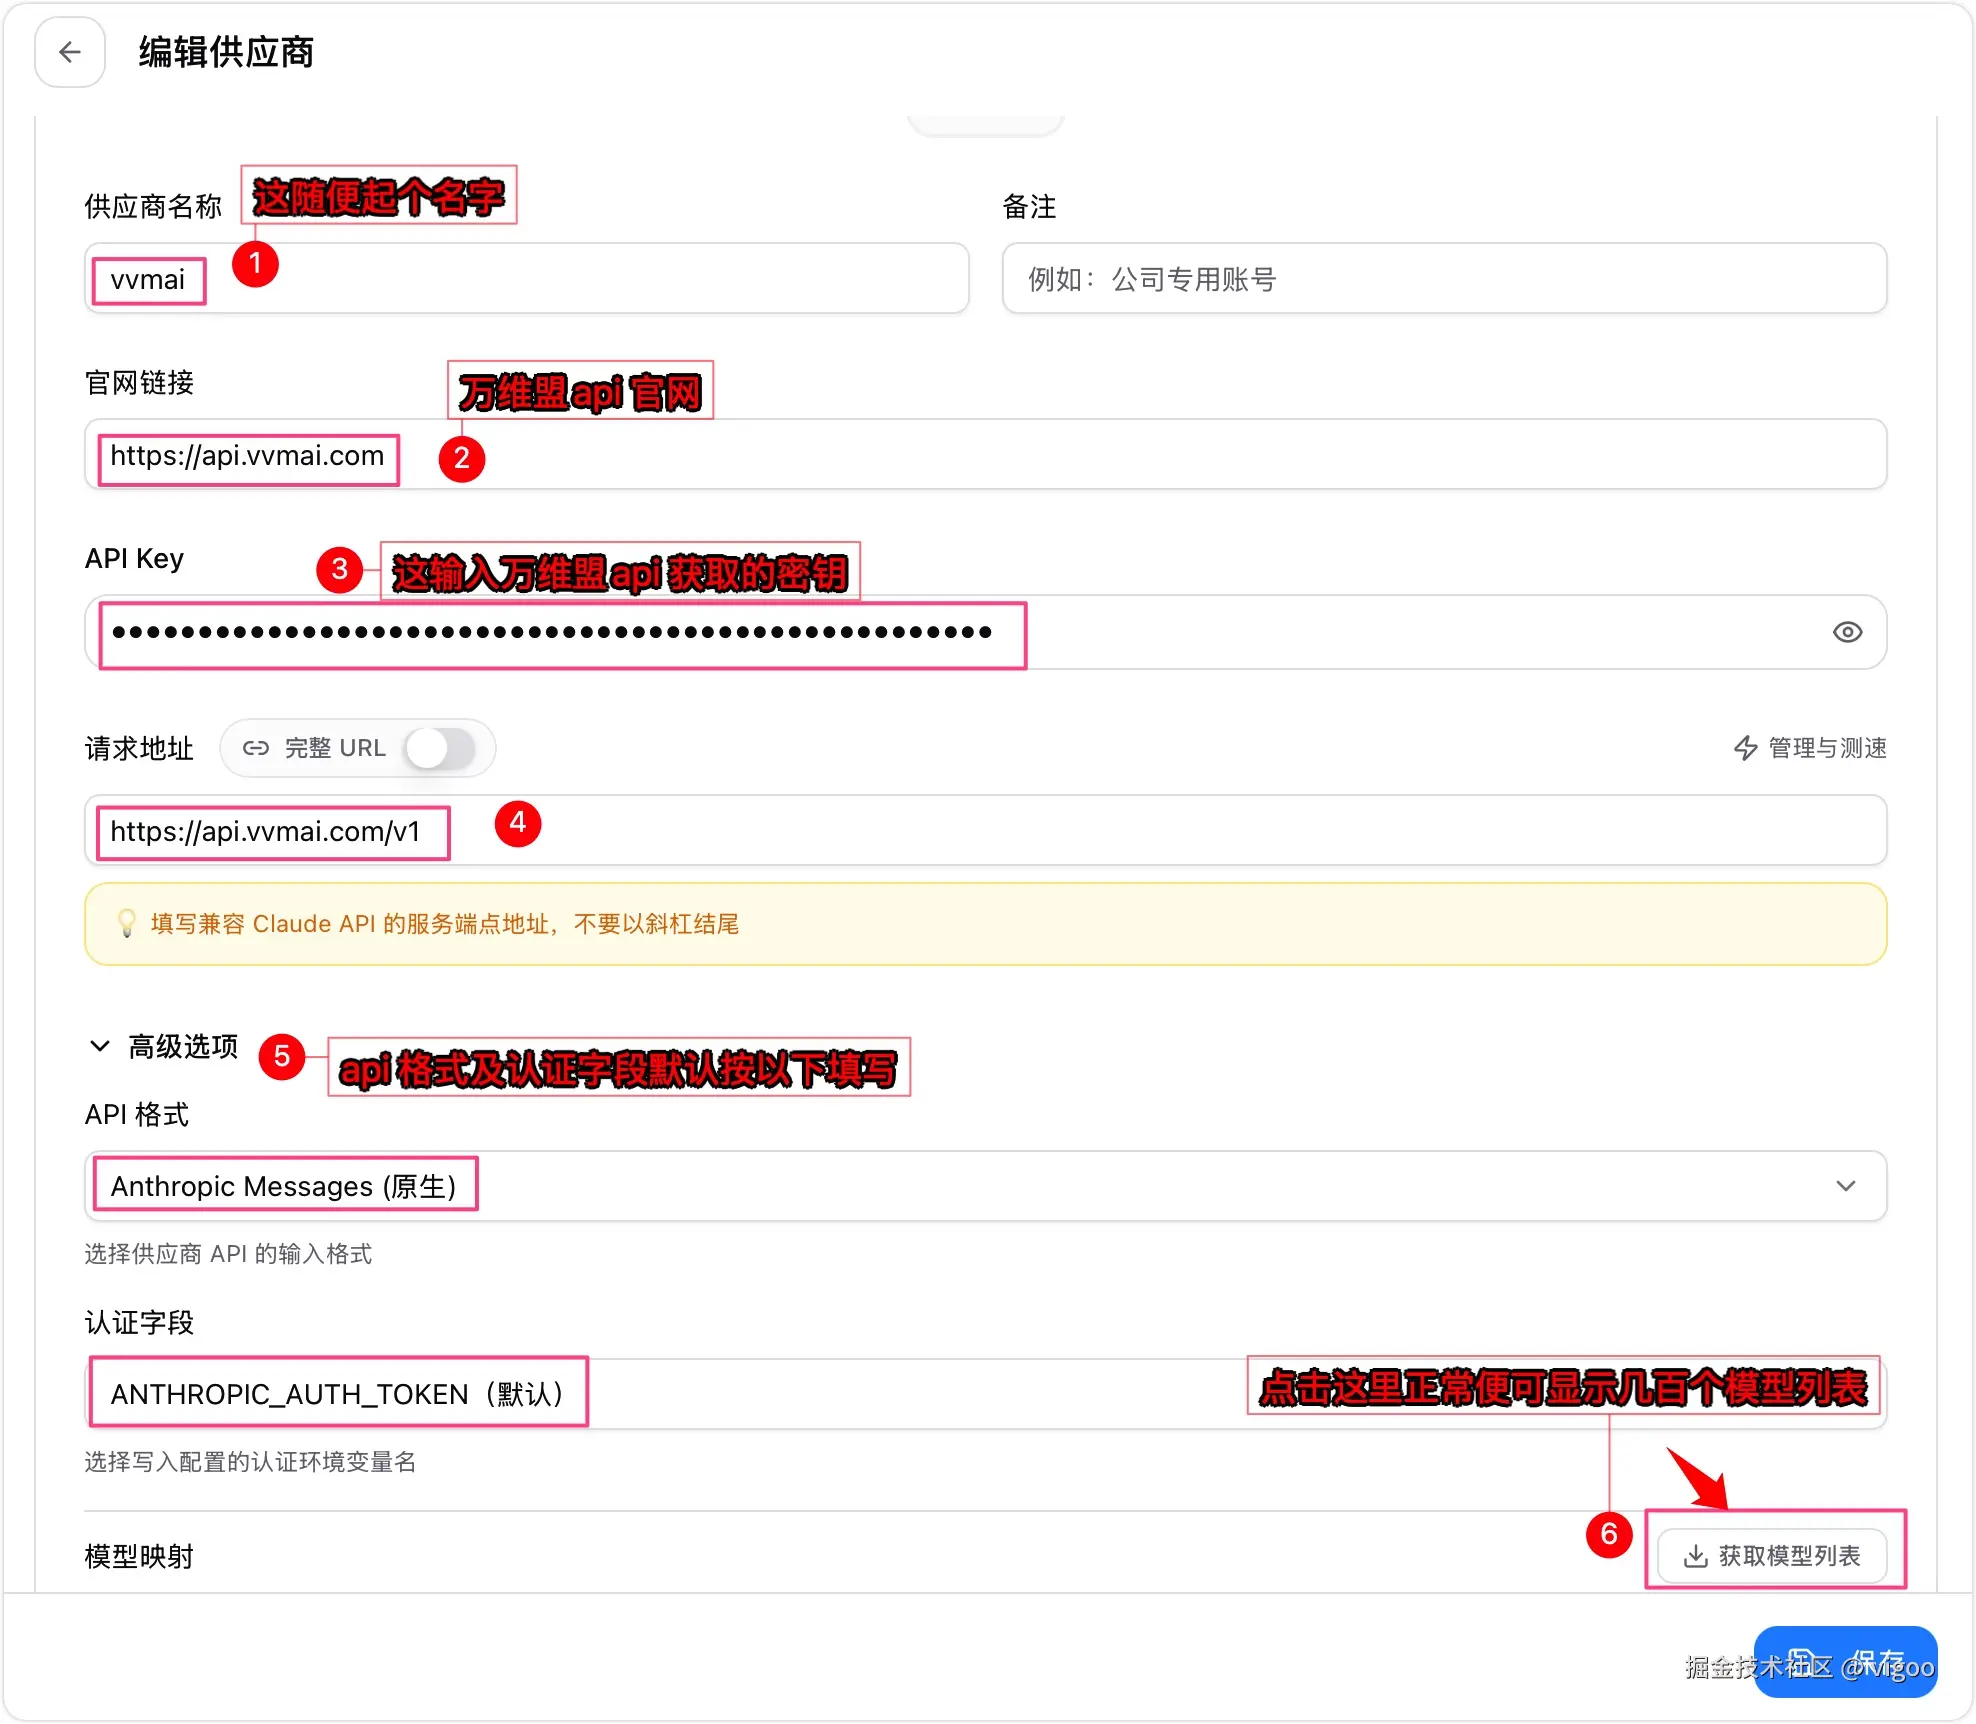Click the chain link icon beside 完整 URL

tap(256, 748)
